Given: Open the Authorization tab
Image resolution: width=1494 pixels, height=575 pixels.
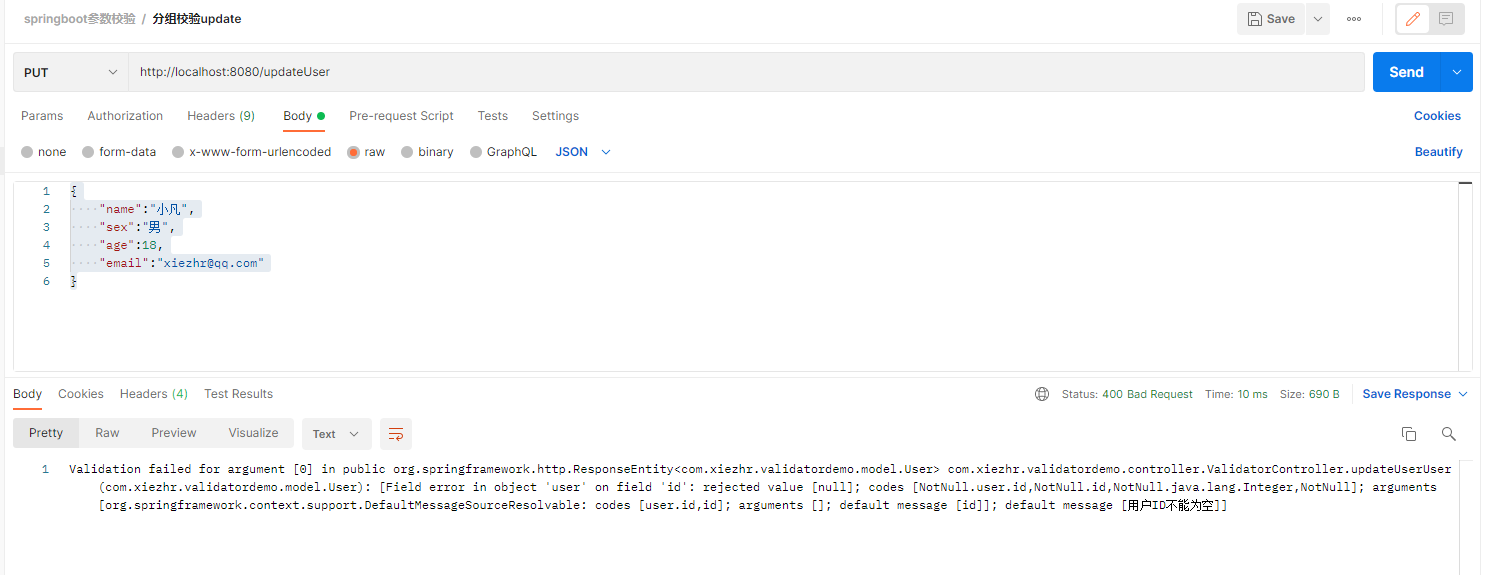Looking at the screenshot, I should point(125,116).
